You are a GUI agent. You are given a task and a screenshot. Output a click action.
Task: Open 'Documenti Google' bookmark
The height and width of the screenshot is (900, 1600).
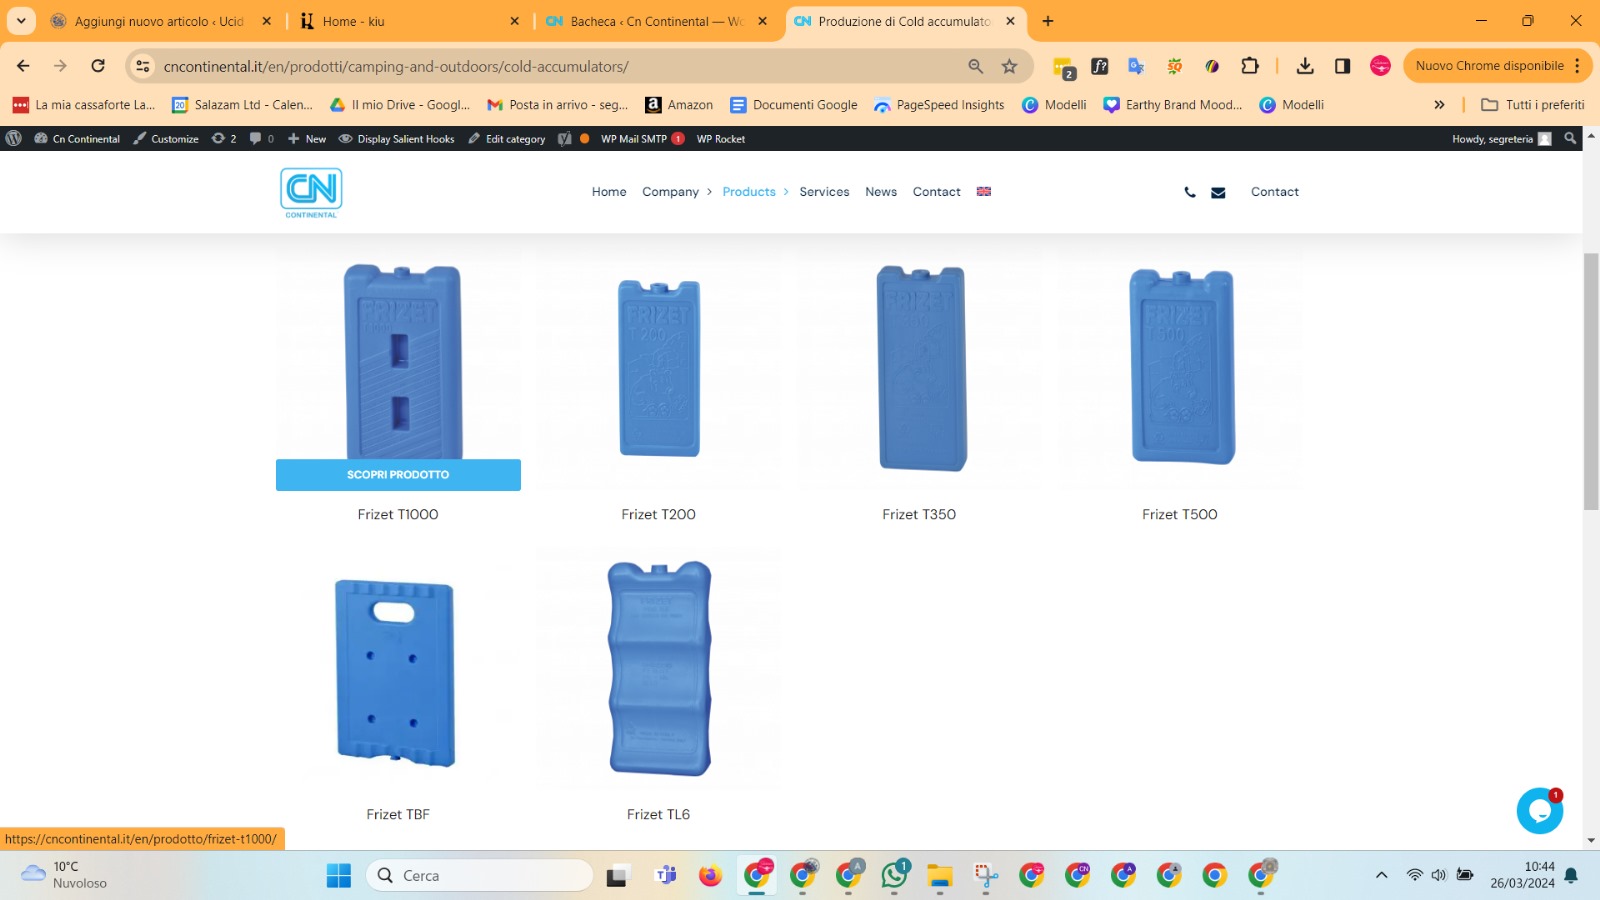click(x=794, y=104)
